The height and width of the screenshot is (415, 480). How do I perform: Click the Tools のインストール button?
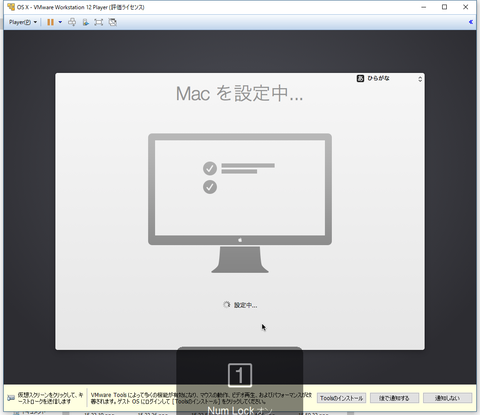pos(341,398)
